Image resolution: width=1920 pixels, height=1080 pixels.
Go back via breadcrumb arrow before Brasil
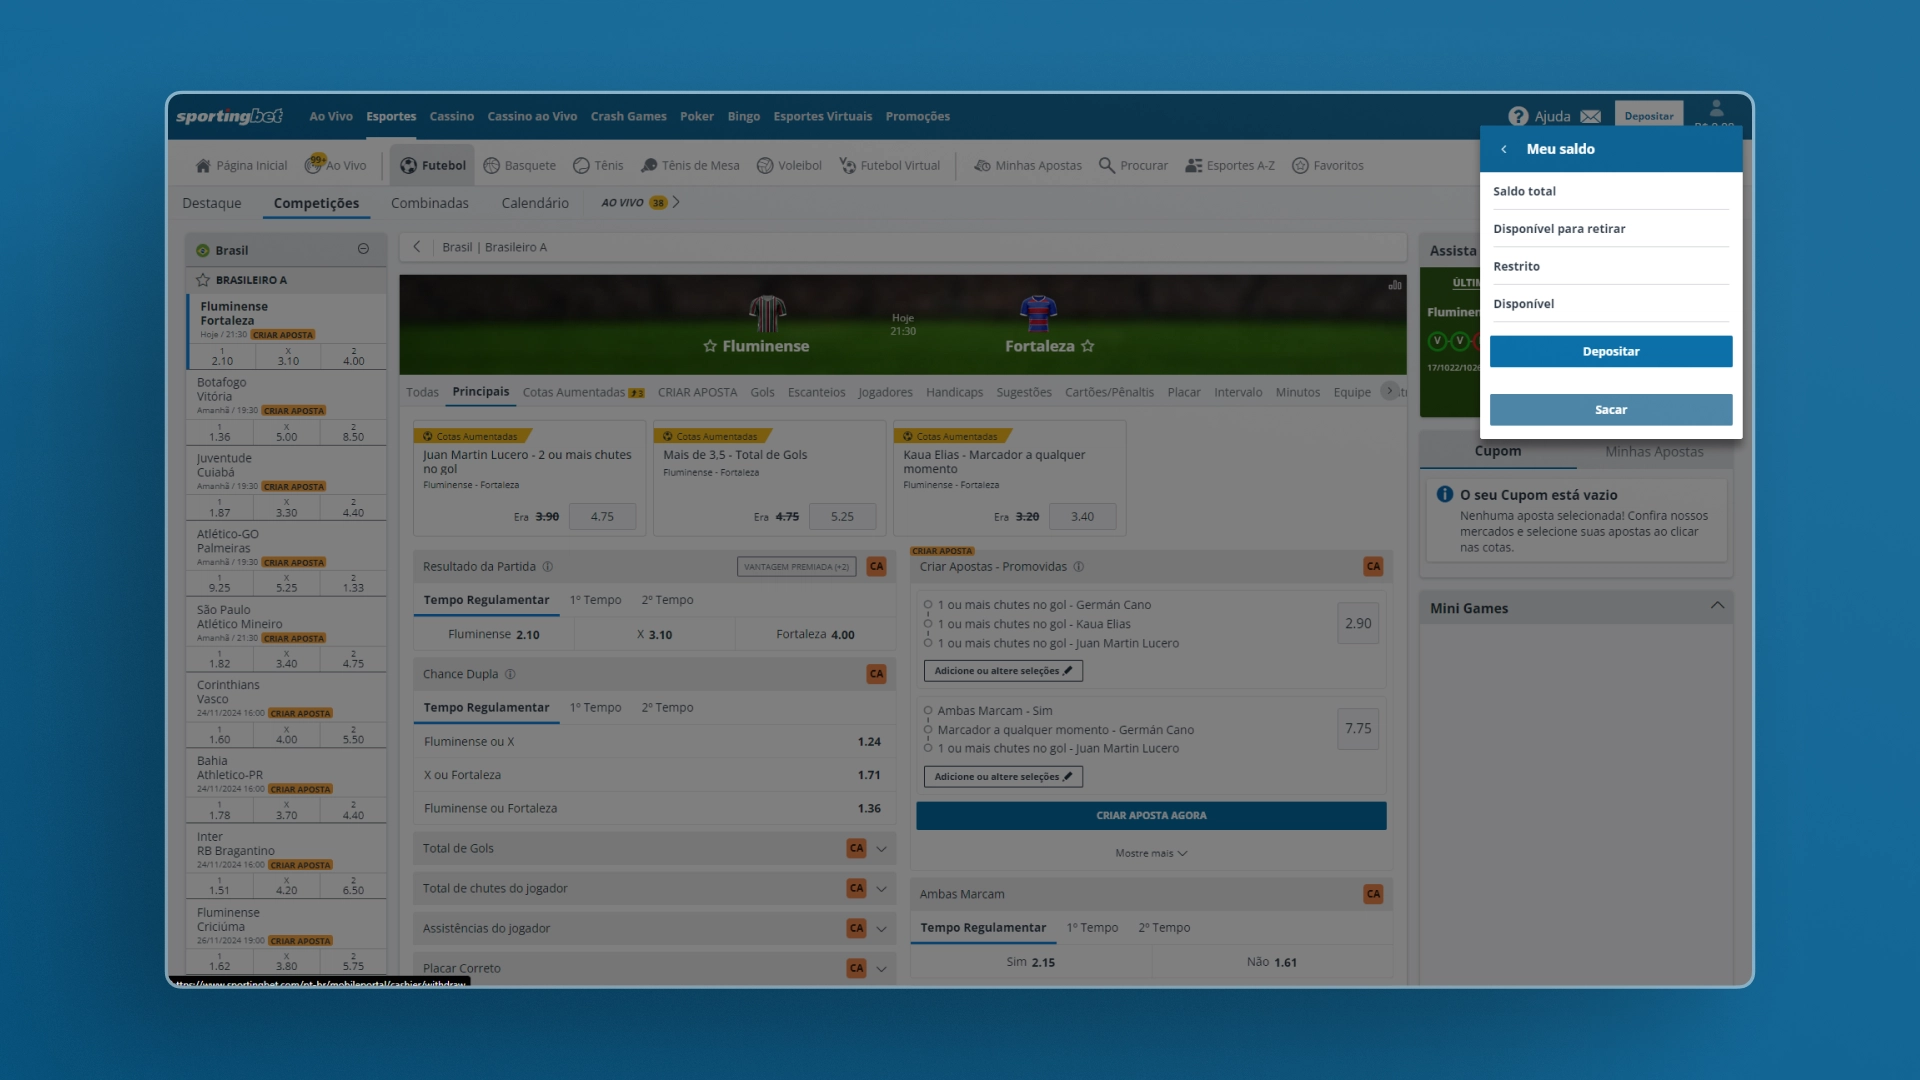tap(417, 247)
